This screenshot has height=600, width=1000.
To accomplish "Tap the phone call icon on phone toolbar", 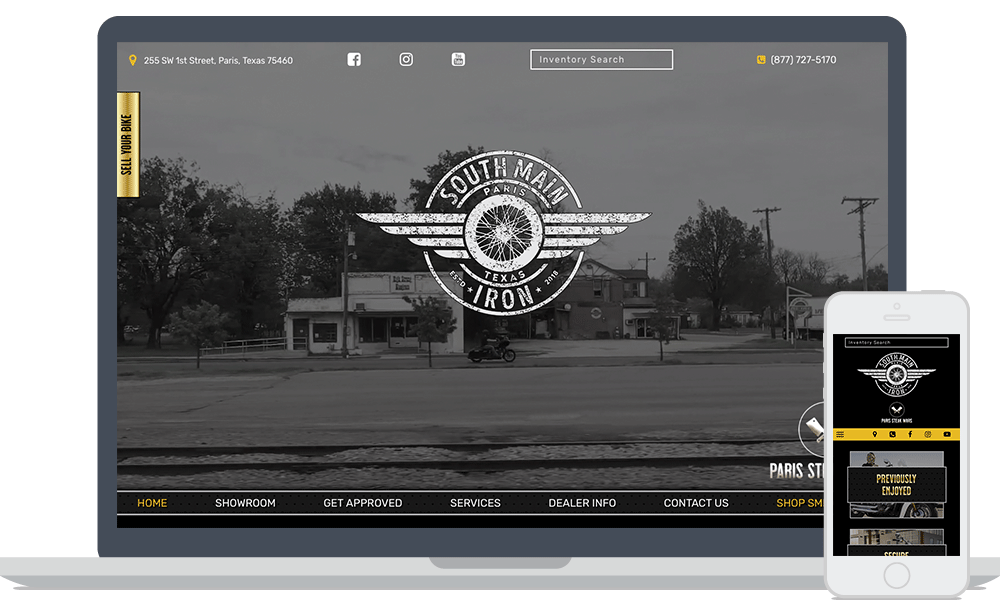I will pos(892,434).
